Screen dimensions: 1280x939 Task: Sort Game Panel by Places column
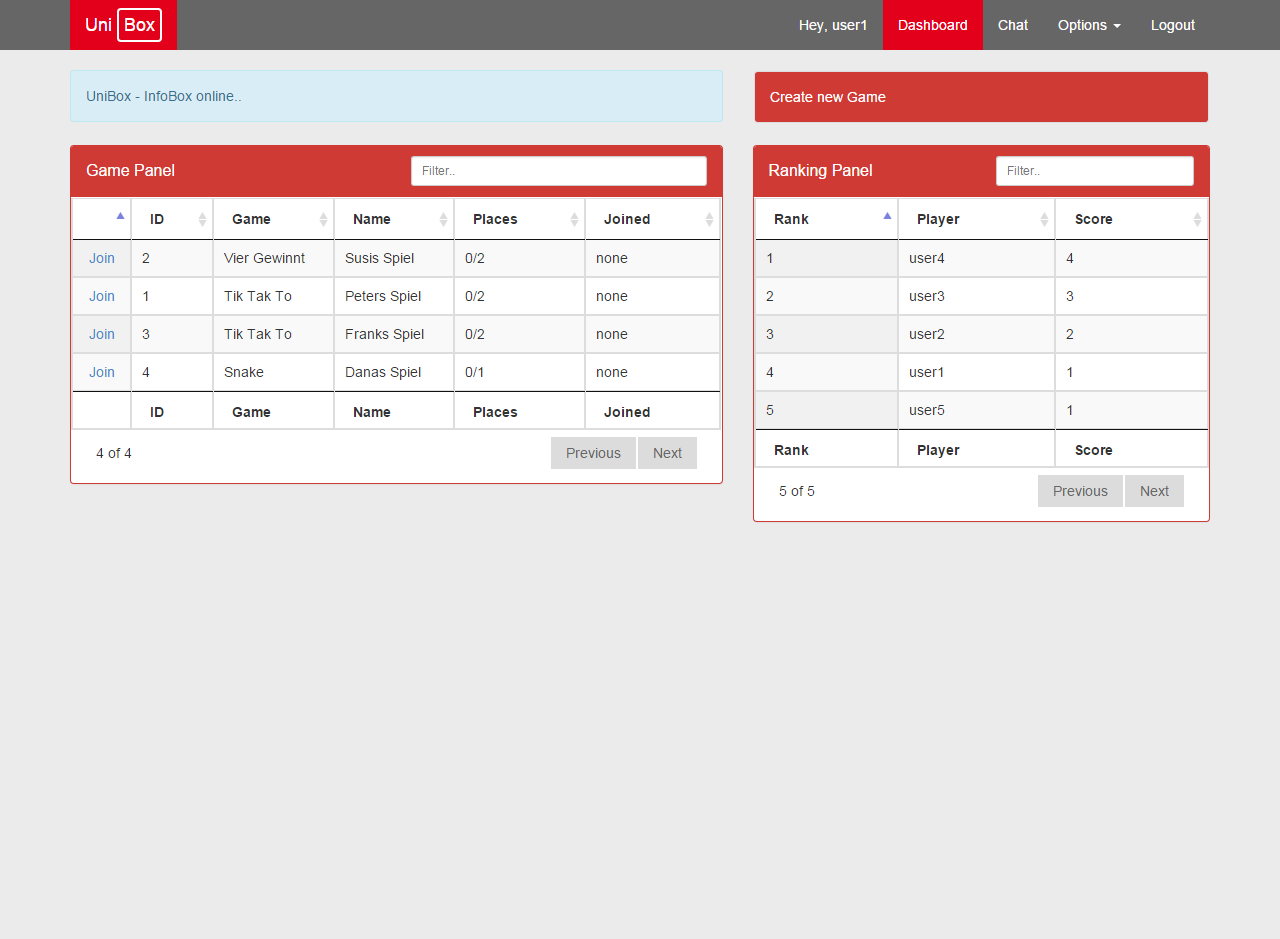pyautogui.click(x=519, y=219)
